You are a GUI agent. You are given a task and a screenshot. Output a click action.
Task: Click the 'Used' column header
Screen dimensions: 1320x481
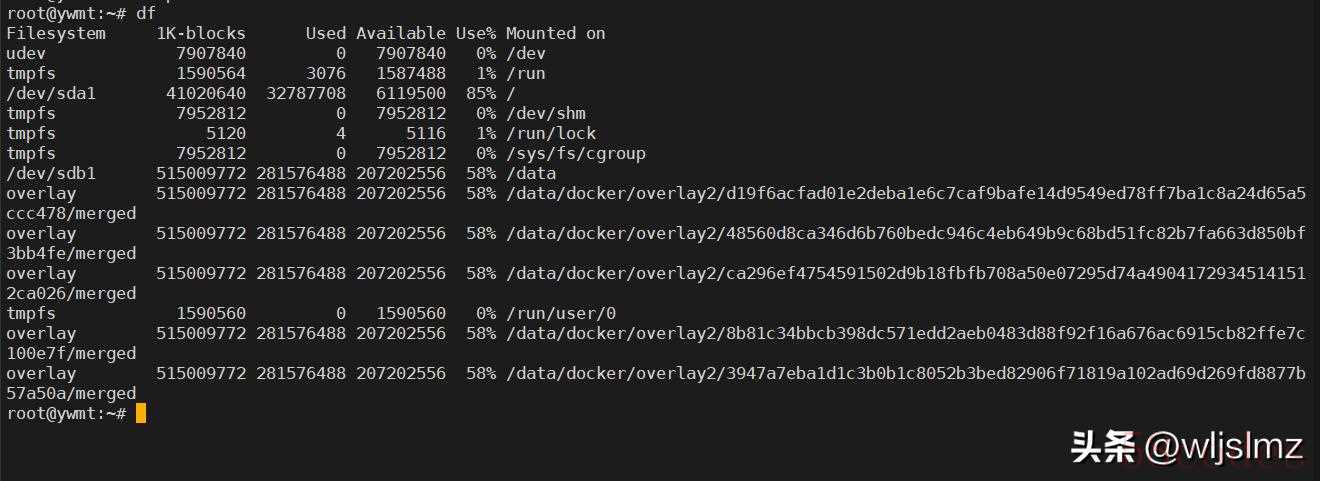click(326, 33)
